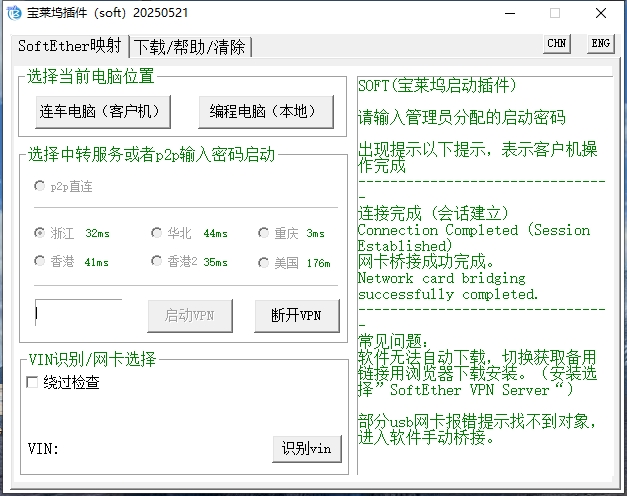The image size is (627, 496).
Task: Select the 香港 relay server
Action: pyautogui.click(x=40, y=262)
